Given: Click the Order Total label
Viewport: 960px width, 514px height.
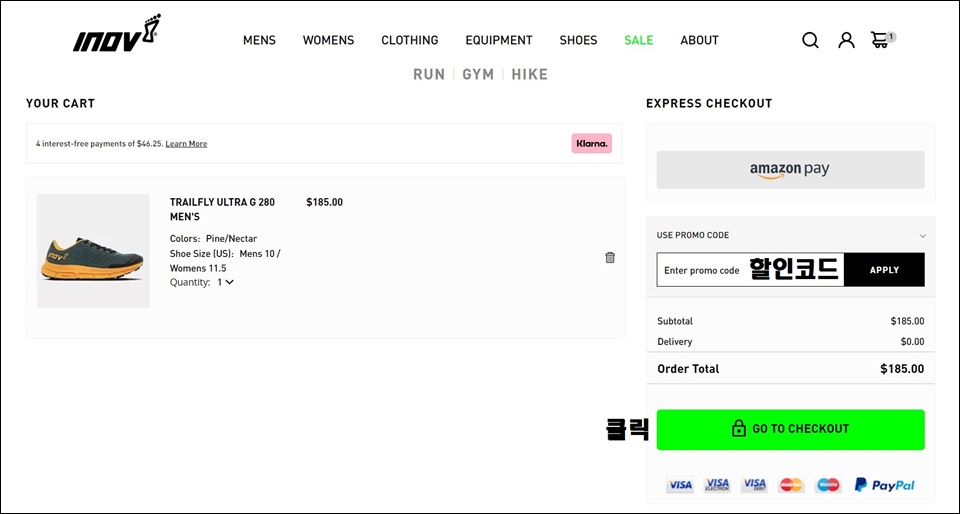Looking at the screenshot, I should [688, 369].
